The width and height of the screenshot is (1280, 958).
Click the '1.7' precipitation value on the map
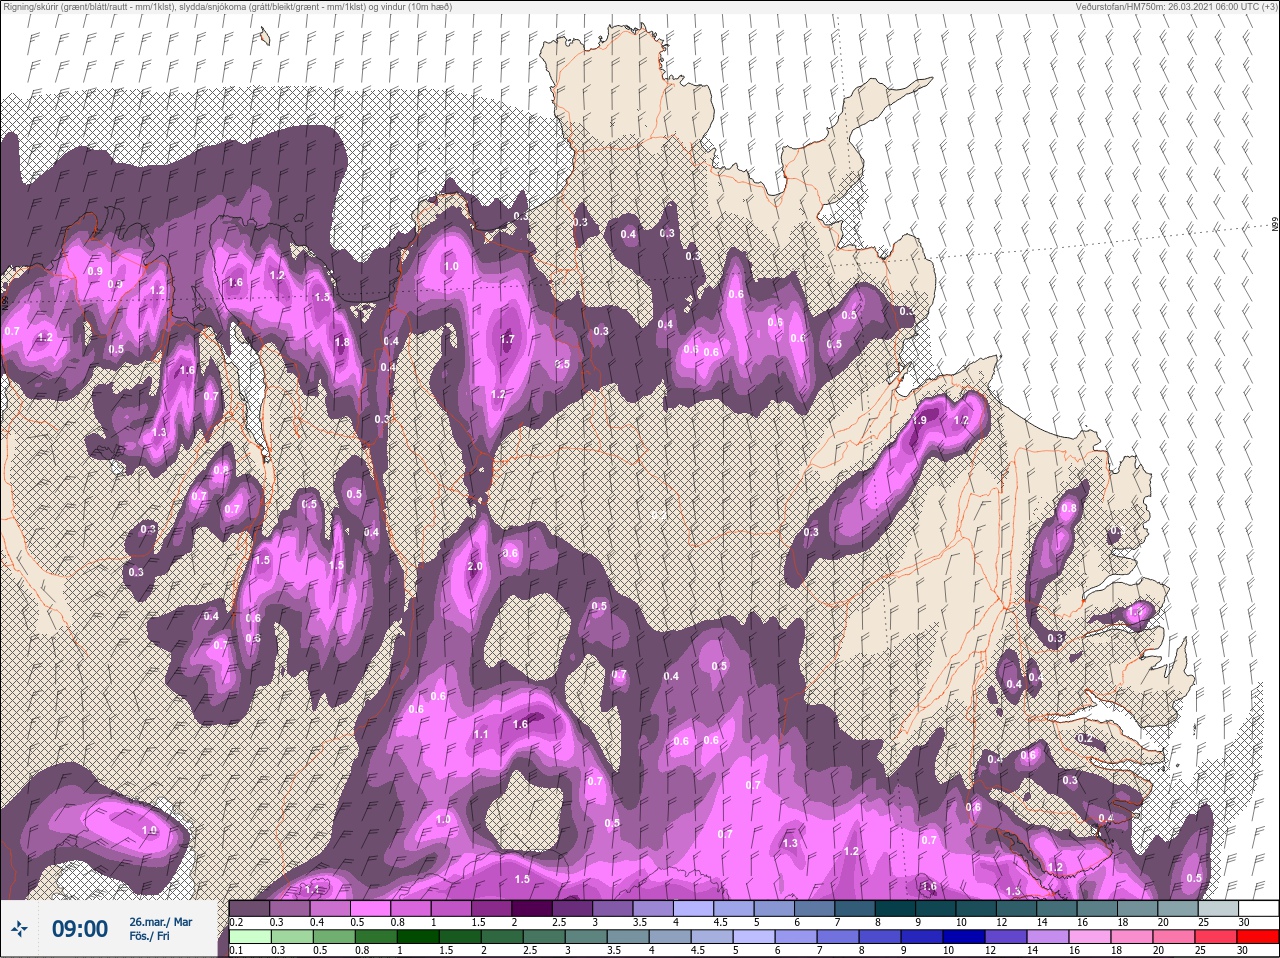coord(507,340)
